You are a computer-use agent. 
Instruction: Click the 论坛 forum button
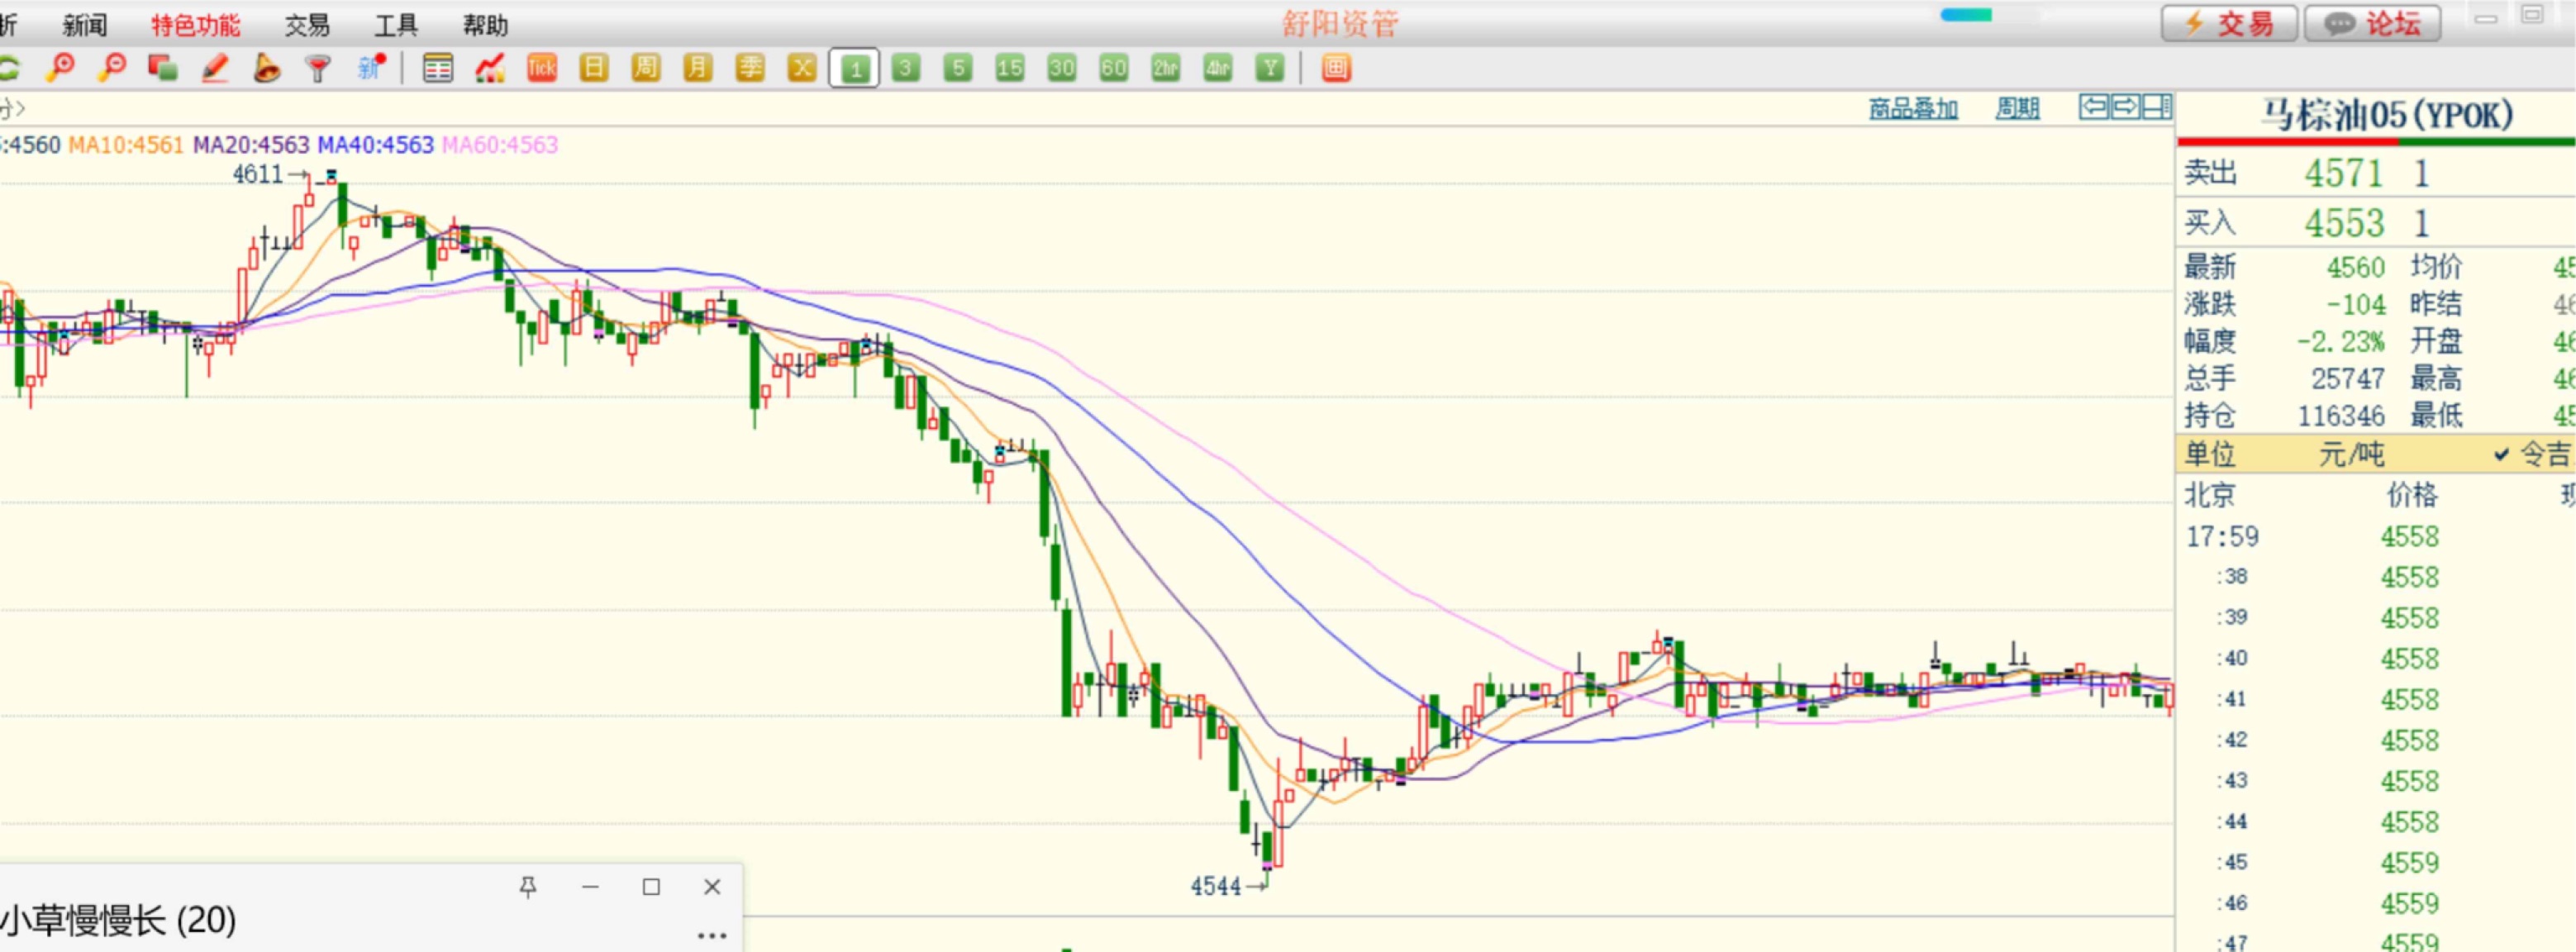coord(2372,23)
